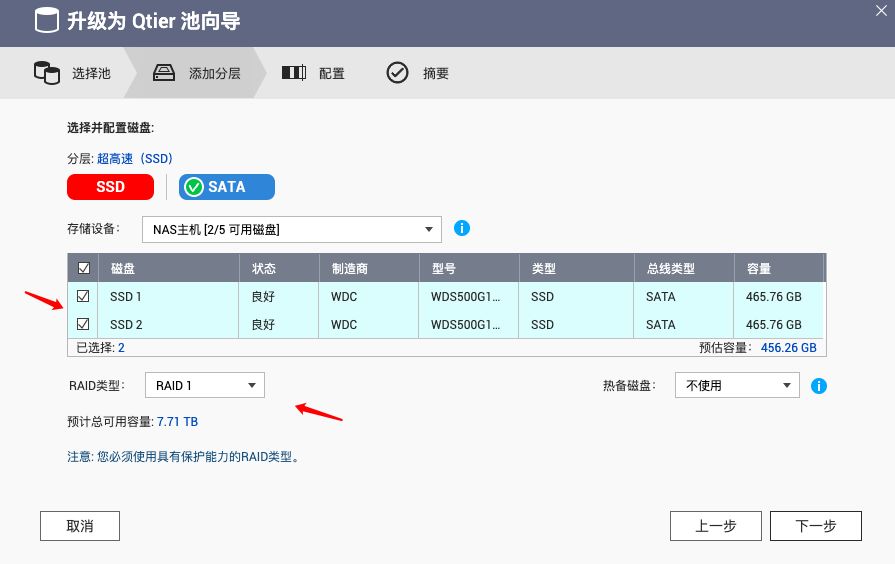
Task: Click the 配置 step icon
Action: tap(293, 73)
